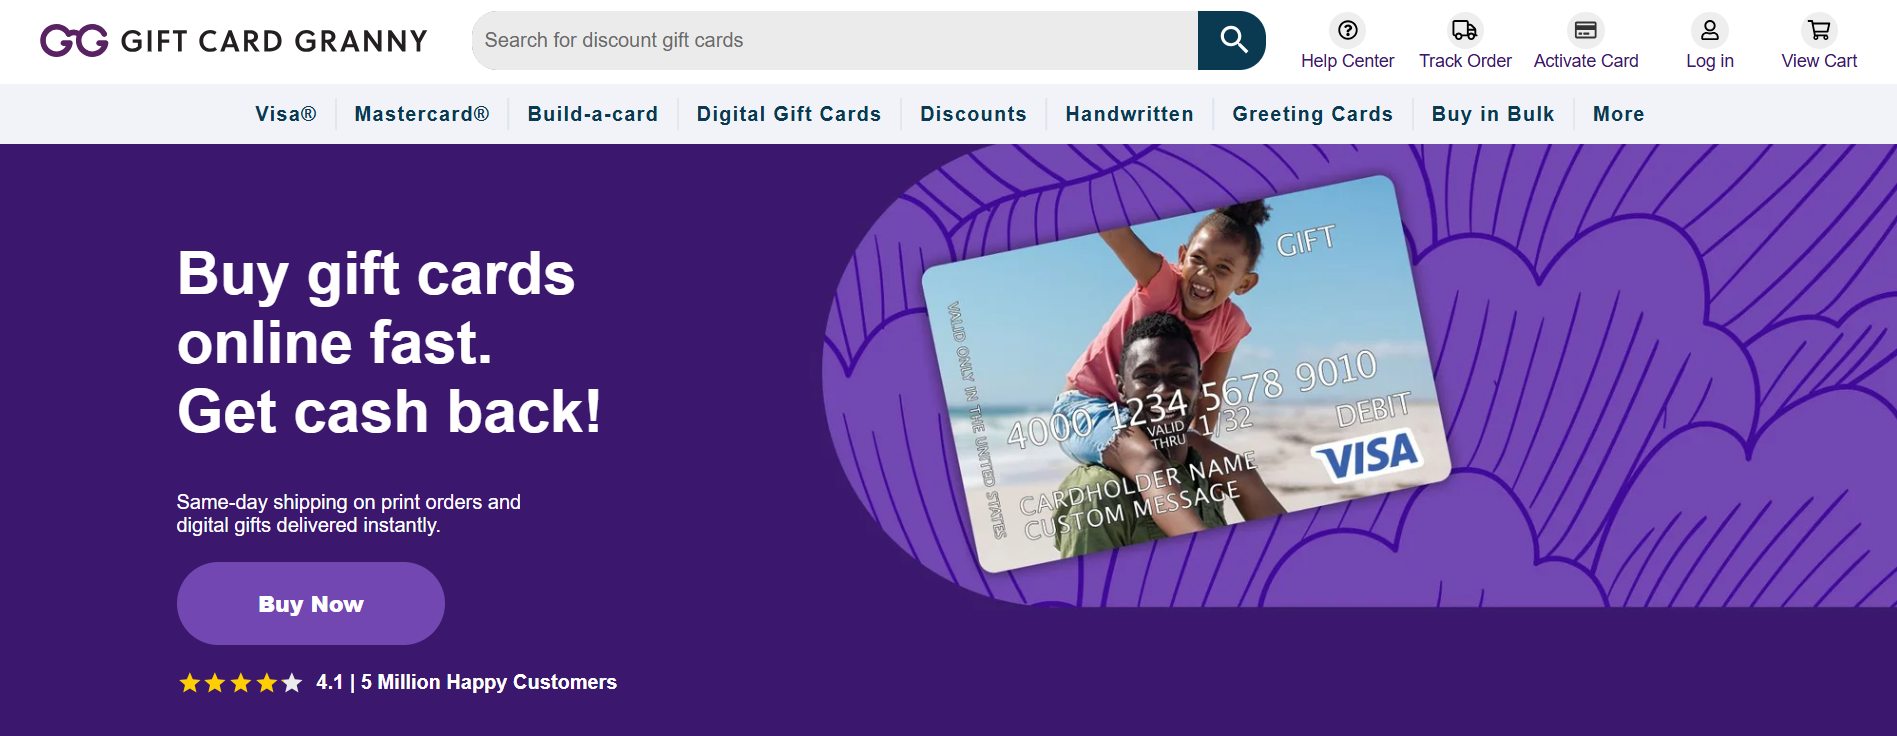This screenshot has width=1897, height=736.
Task: Expand the Discounts menu
Action: [974, 114]
